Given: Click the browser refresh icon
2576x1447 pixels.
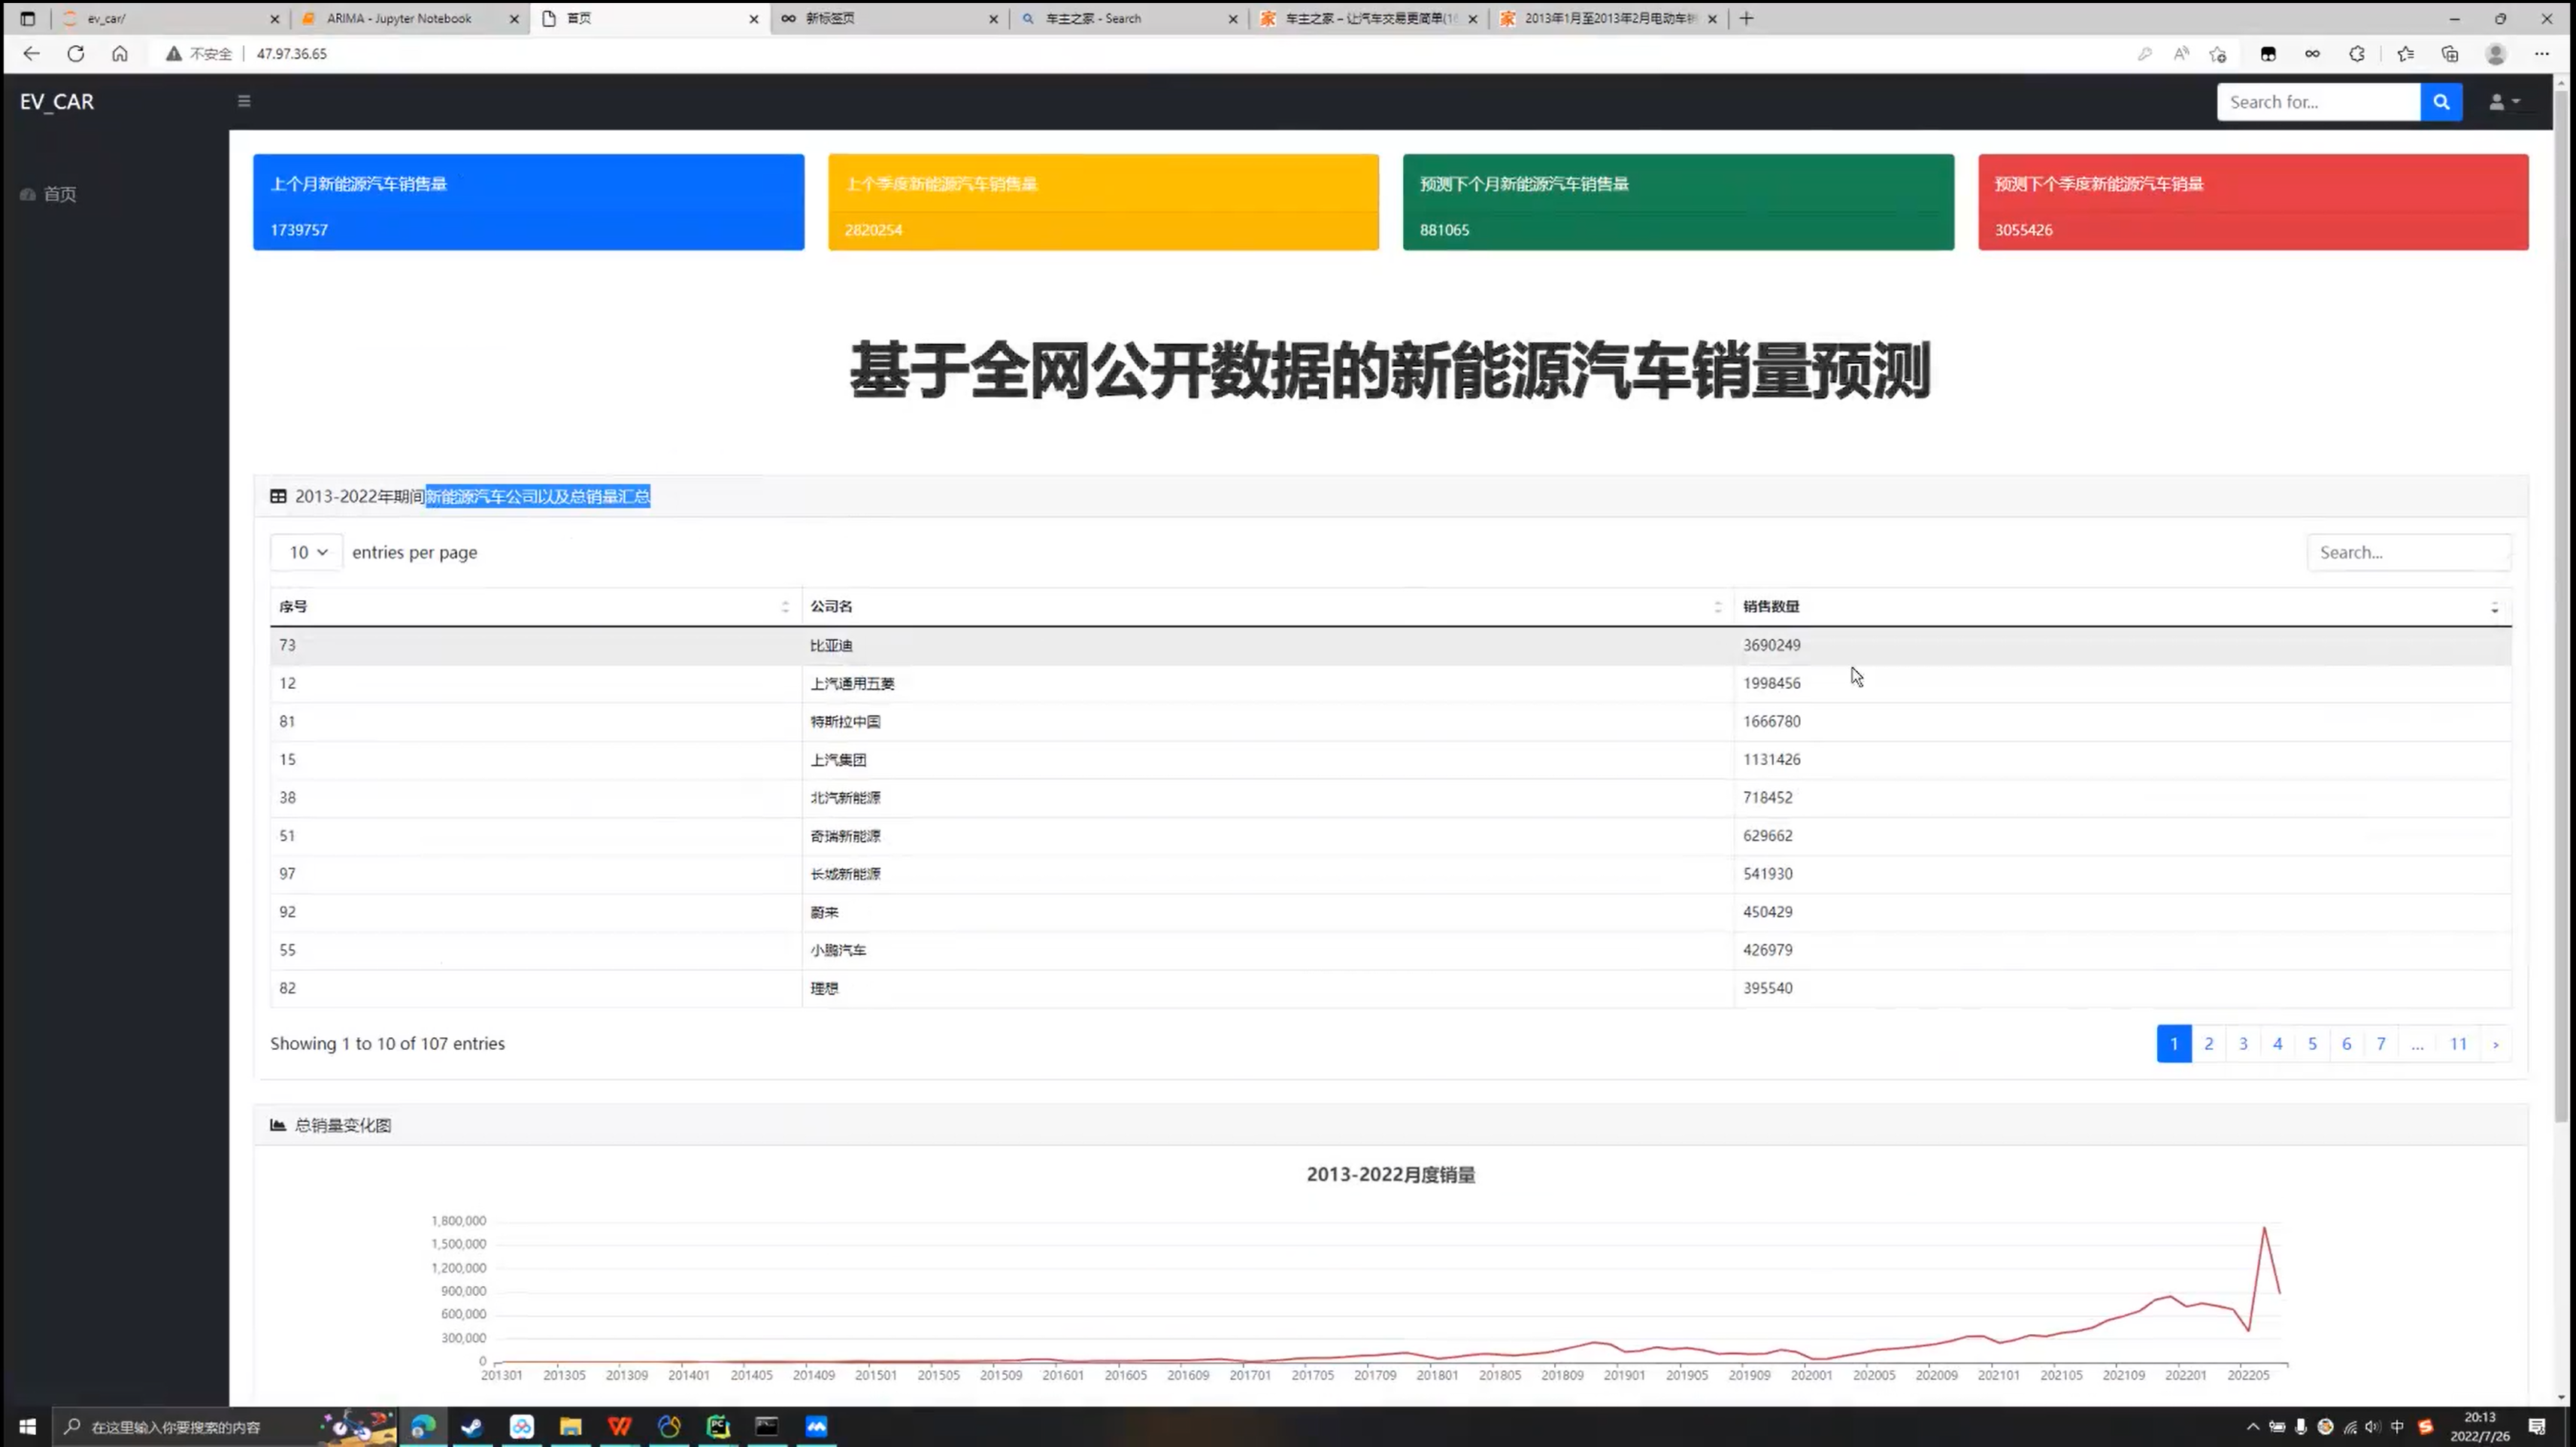Looking at the screenshot, I should click(x=76, y=54).
